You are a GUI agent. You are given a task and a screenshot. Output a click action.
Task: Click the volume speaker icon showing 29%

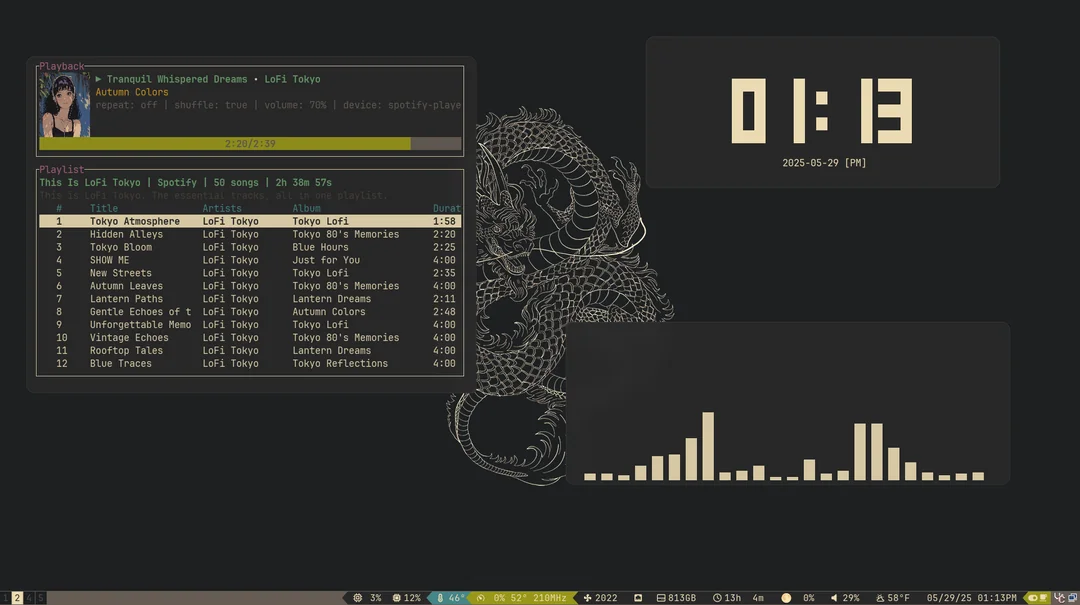pyautogui.click(x=834, y=598)
